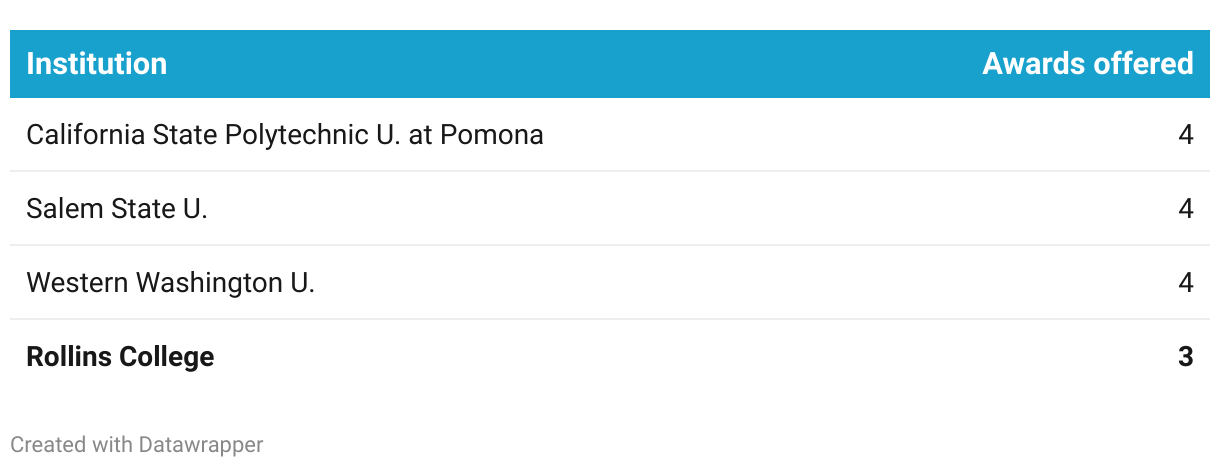This screenshot has width=1220, height=468.
Task: Select the Western Washington U. institution name
Action: [170, 283]
